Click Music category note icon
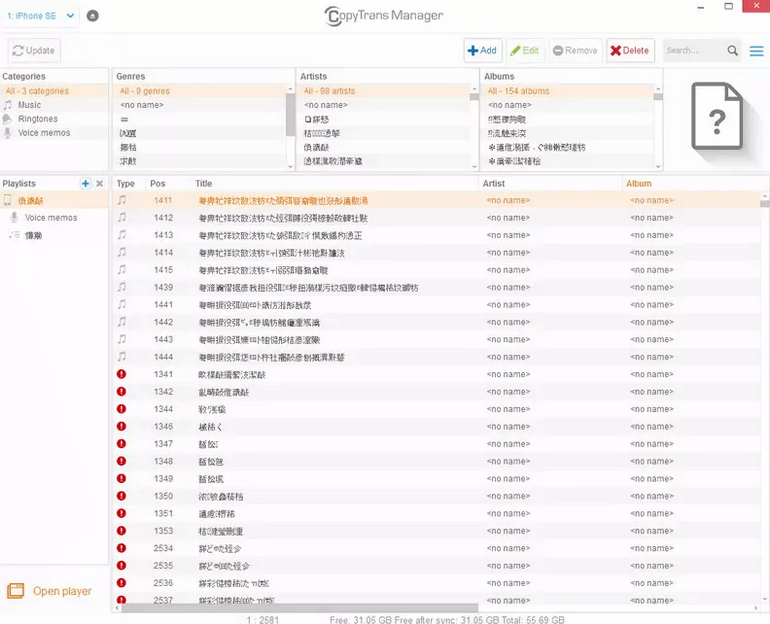 coord(8,105)
